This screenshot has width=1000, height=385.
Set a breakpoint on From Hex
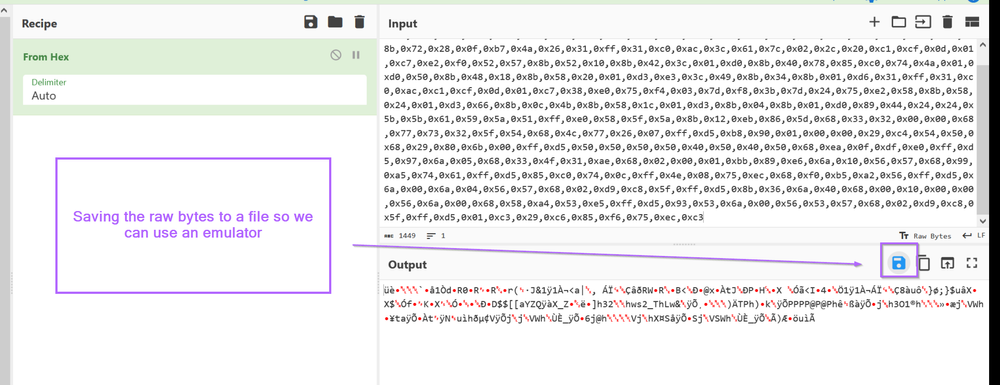[x=356, y=55]
